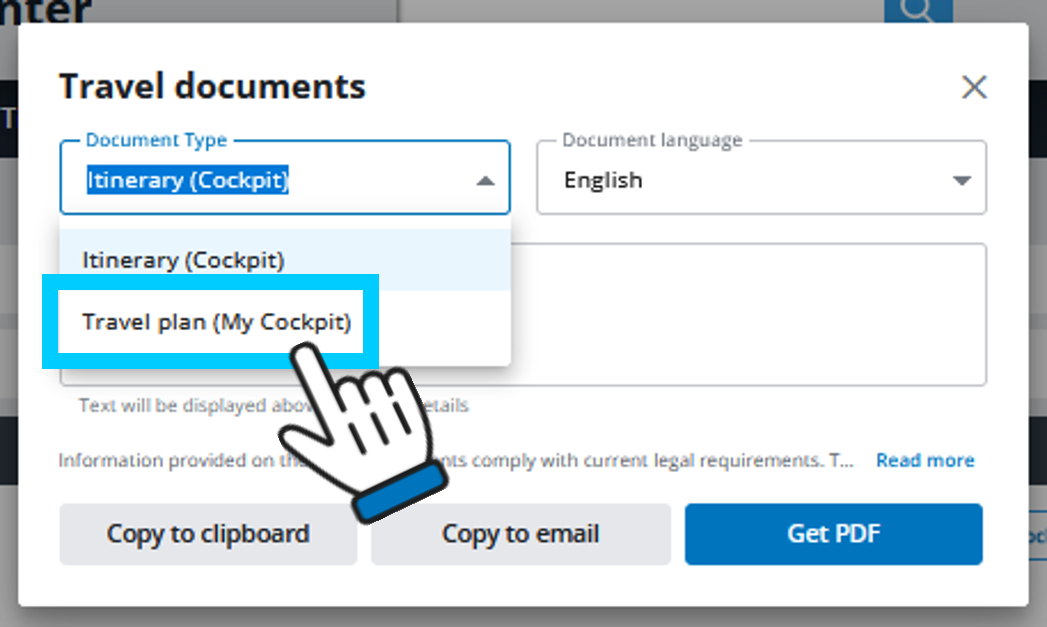The image size is (1047, 627).
Task: Click the English language value
Action: tap(603, 181)
